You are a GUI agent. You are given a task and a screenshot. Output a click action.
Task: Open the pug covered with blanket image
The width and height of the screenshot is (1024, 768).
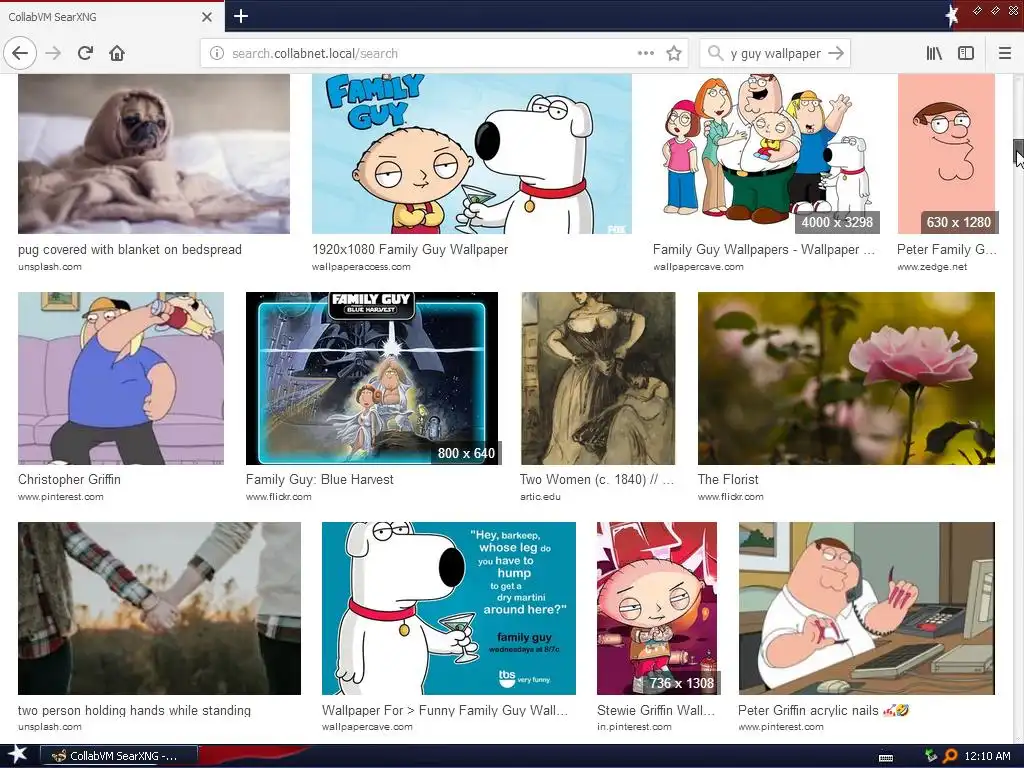(x=153, y=153)
